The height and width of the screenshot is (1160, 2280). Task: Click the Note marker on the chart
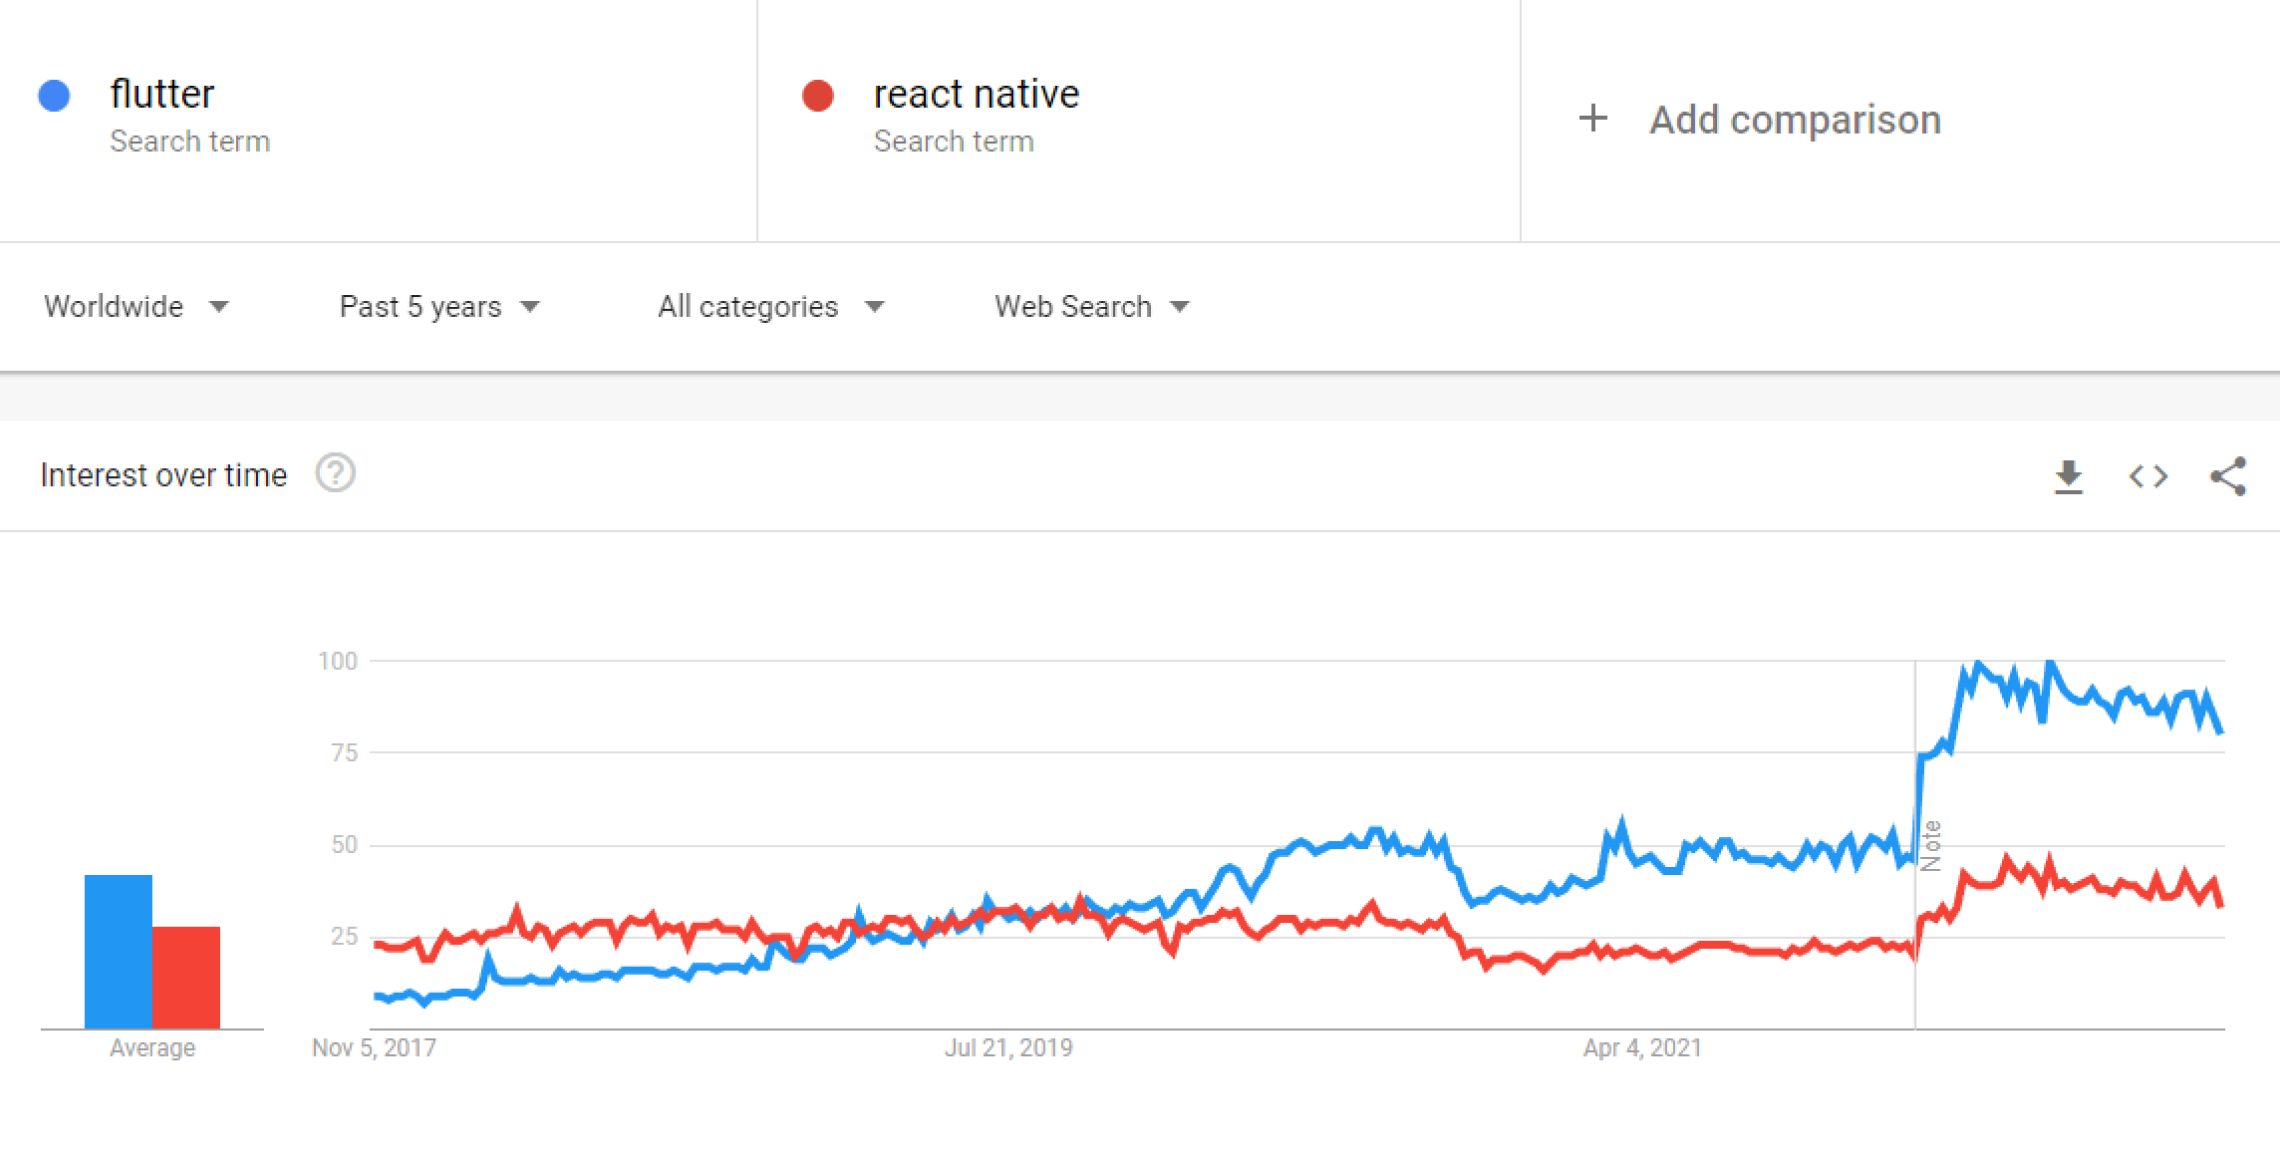click(x=1932, y=845)
